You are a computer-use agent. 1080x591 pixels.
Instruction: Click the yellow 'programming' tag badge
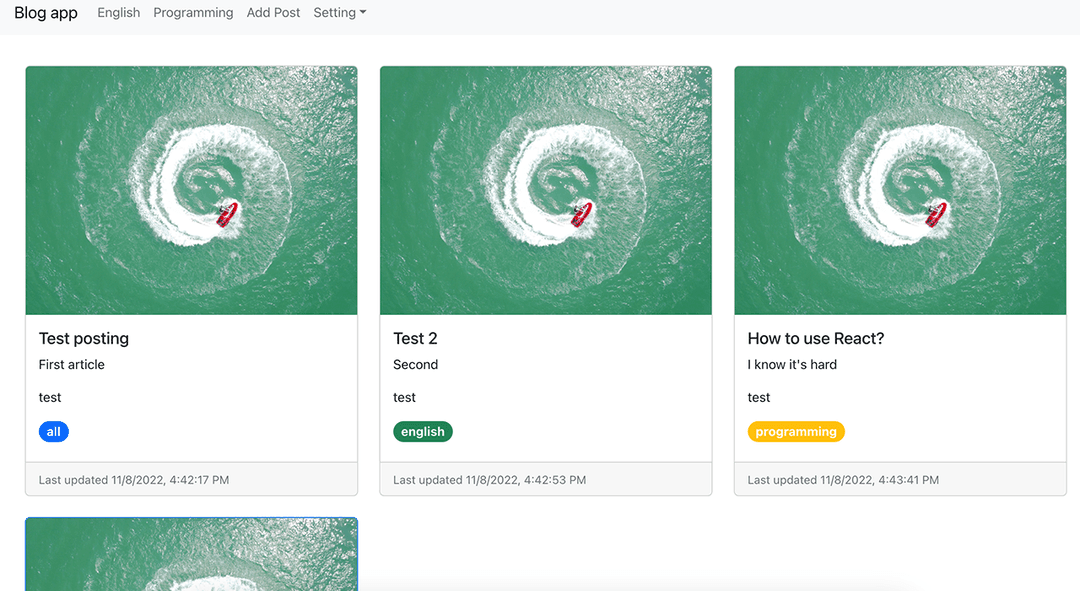click(x=796, y=432)
